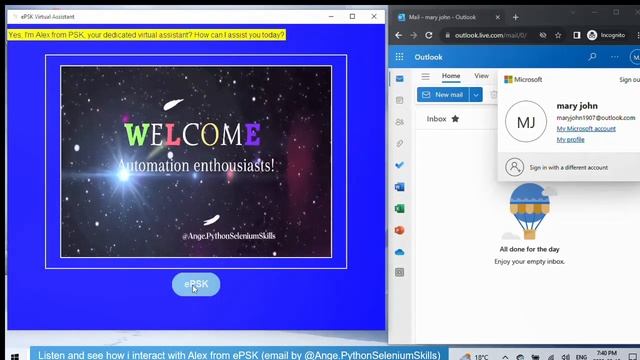Click the Inbox favorite star icon
Image resolution: width=640 pixels, height=360 pixels.
pos(455,119)
